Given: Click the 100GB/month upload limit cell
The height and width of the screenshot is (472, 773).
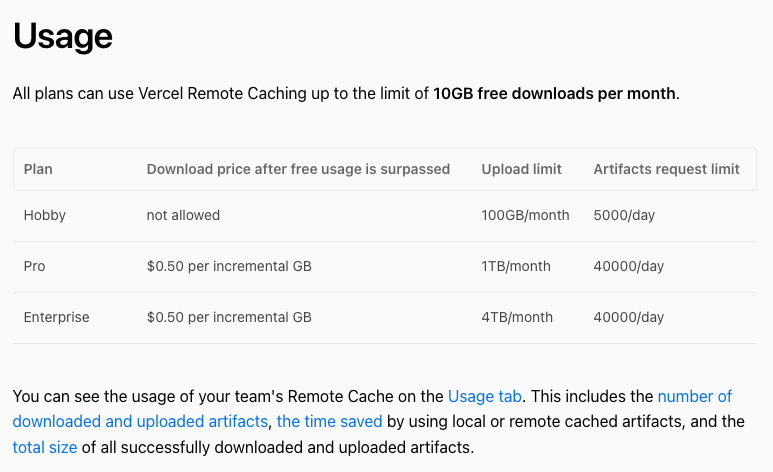Looking at the screenshot, I should [x=526, y=216].
